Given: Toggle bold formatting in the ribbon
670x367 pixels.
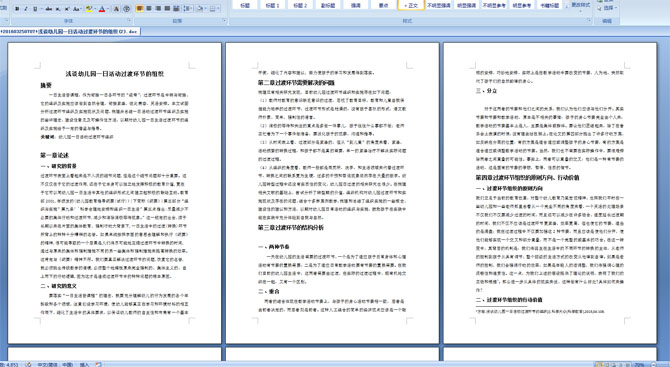Looking at the screenshot, I should [17, 9].
